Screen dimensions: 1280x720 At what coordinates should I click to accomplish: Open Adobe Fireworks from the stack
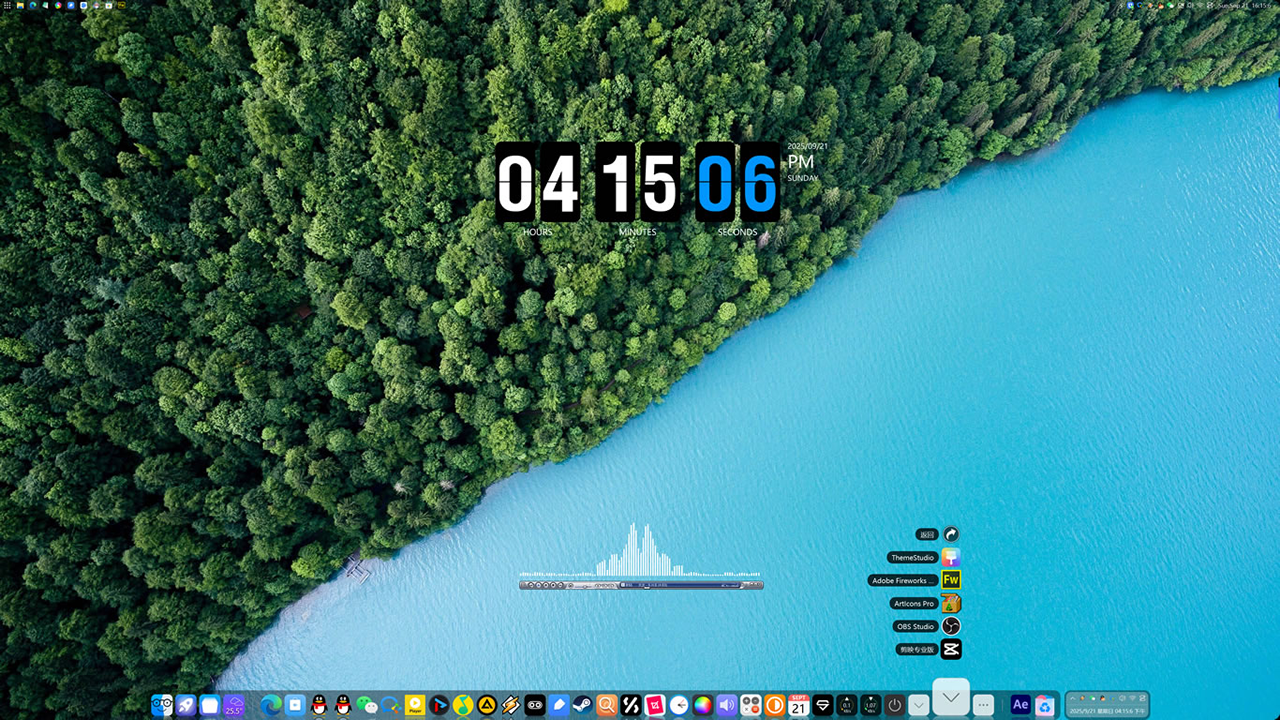[x=951, y=580]
